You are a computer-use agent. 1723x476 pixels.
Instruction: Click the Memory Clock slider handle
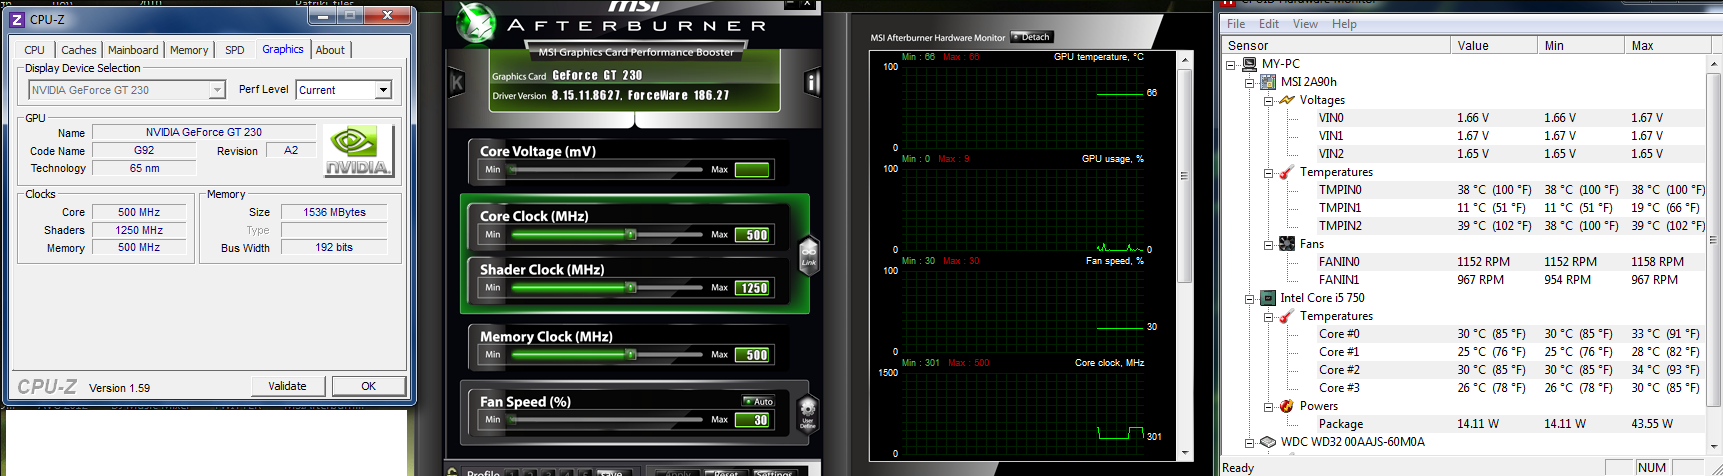631,355
